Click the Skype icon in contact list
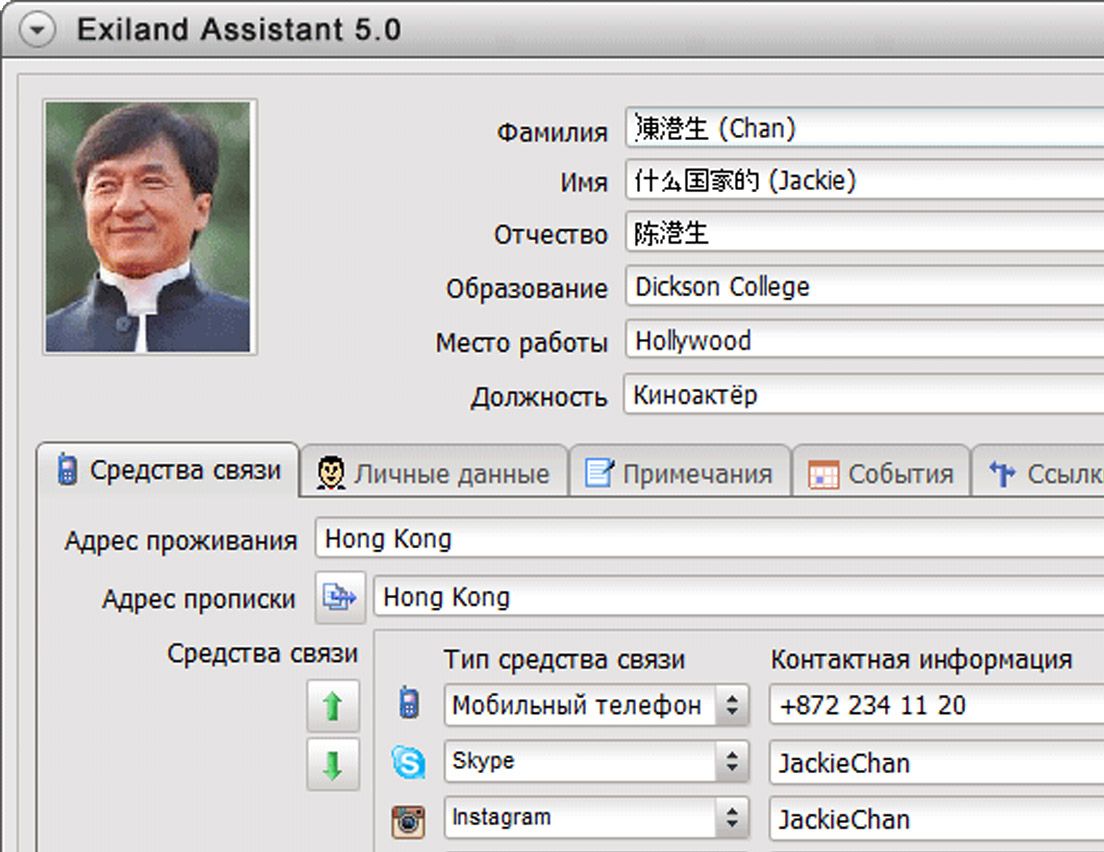 click(x=408, y=763)
